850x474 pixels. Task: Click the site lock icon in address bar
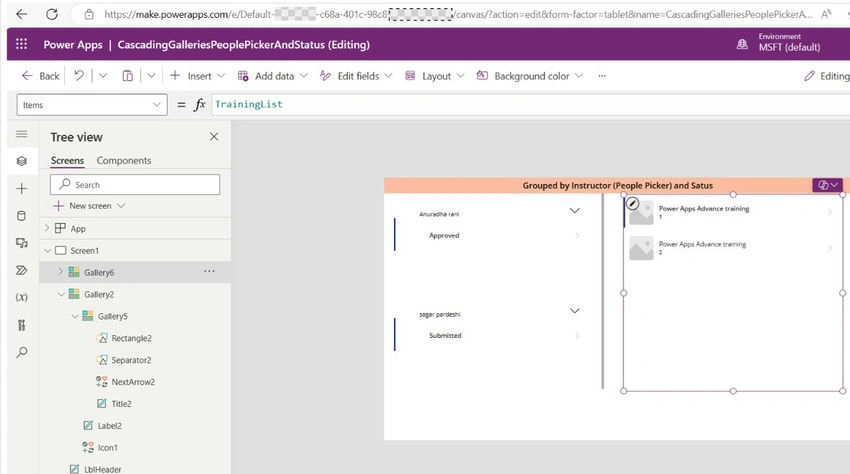click(89, 15)
